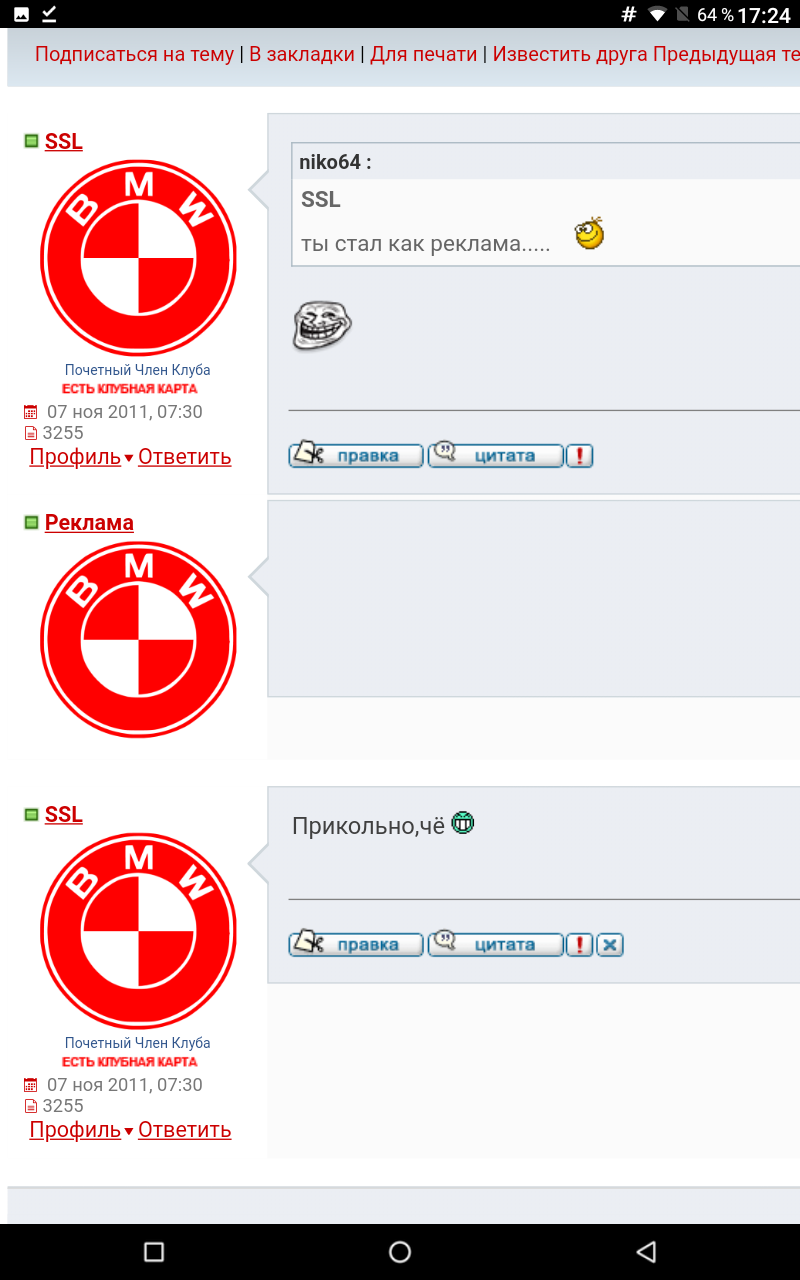The height and width of the screenshot is (1280, 800).
Task: Select В закладки link in top bar
Action: [302, 54]
